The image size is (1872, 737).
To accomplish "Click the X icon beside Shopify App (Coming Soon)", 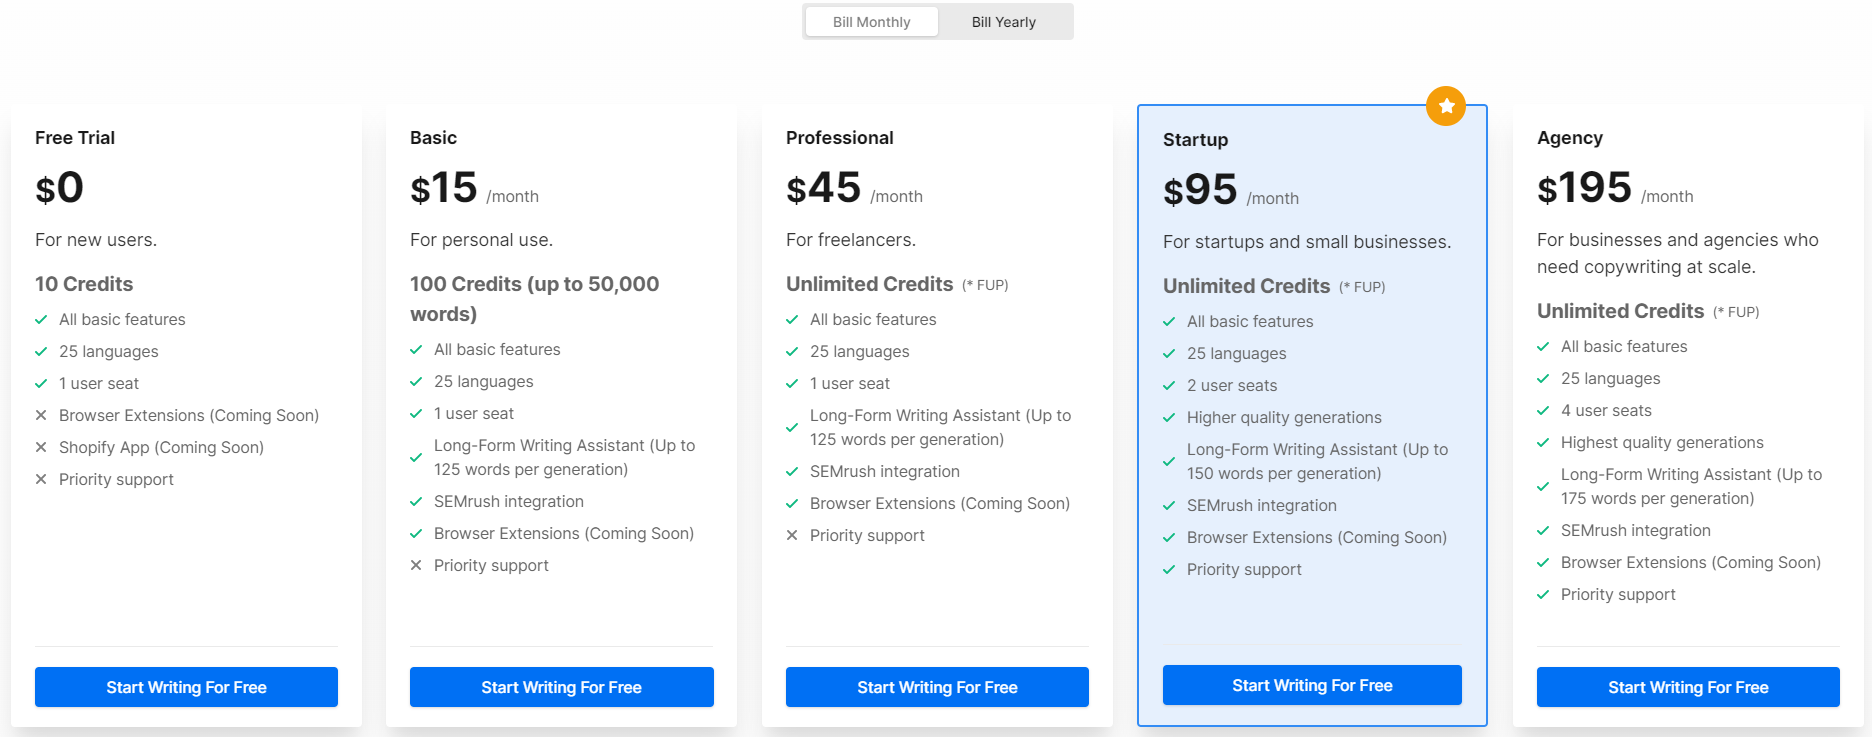I will (x=41, y=447).
